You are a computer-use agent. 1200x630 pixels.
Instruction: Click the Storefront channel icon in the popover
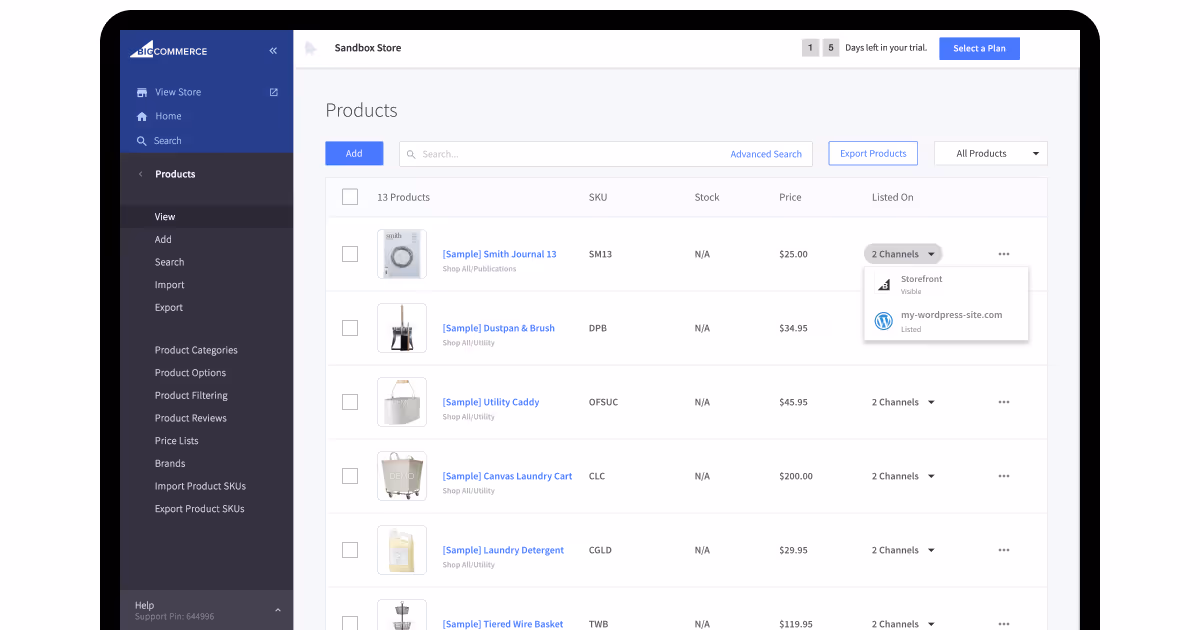(884, 284)
